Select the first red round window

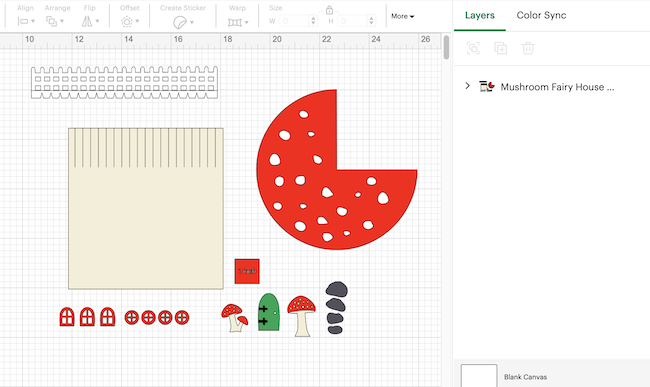(132, 318)
